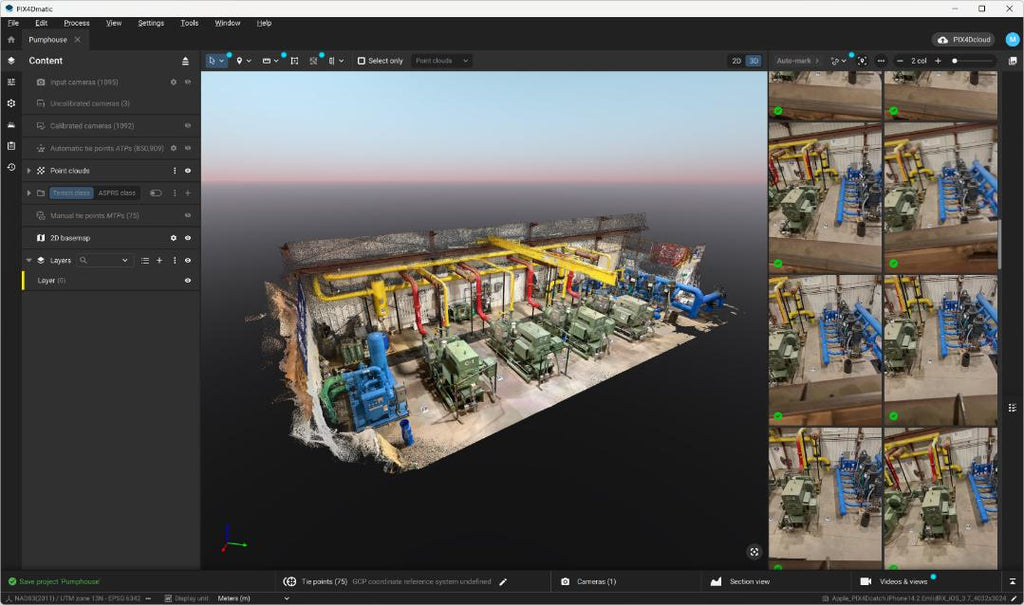Enable the Select only checkbox
Screen dimensions: 1024x605
coord(361,61)
